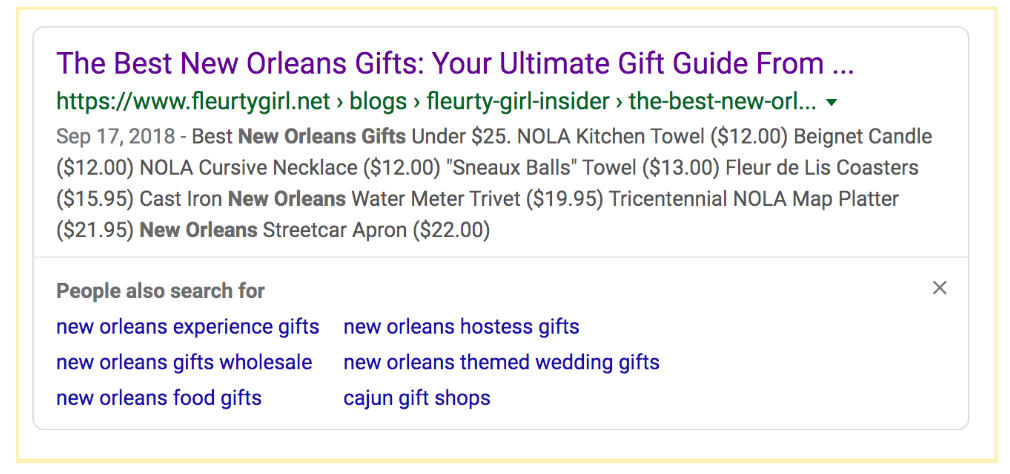Search for 'new orleans themed wedding gifts'

pyautogui.click(x=501, y=362)
